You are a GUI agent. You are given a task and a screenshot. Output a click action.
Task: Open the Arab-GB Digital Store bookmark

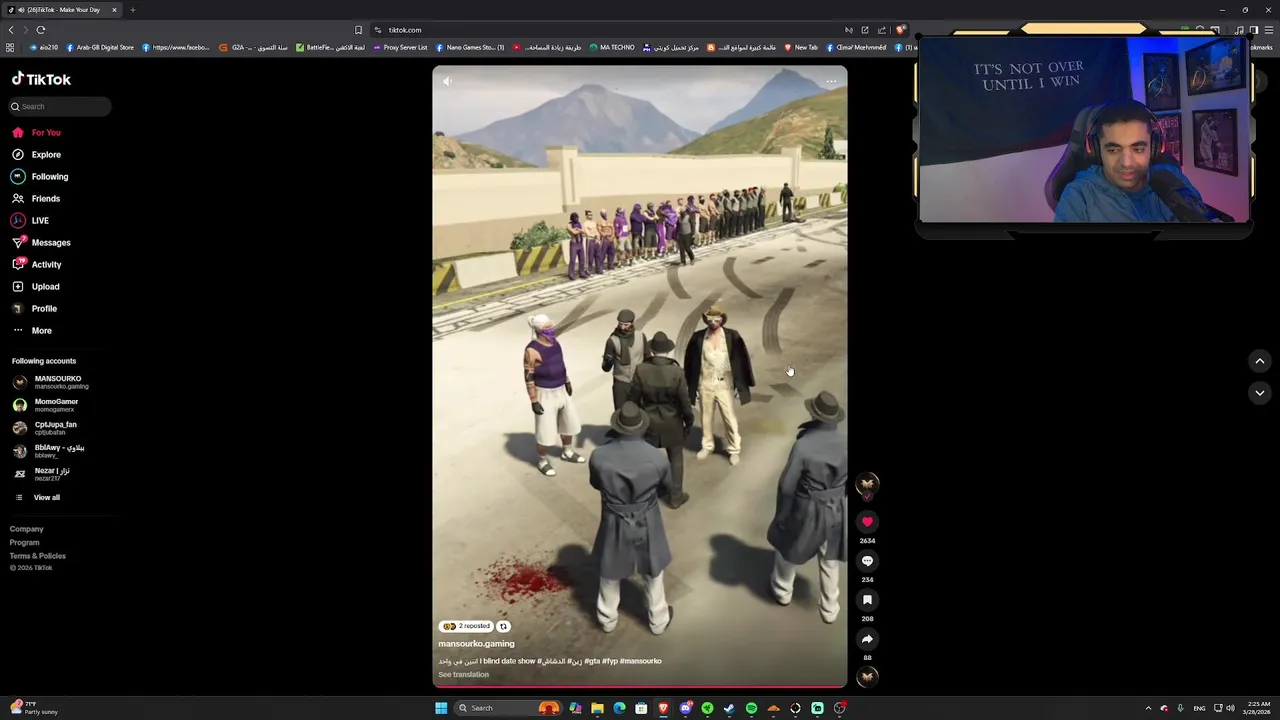pos(99,47)
